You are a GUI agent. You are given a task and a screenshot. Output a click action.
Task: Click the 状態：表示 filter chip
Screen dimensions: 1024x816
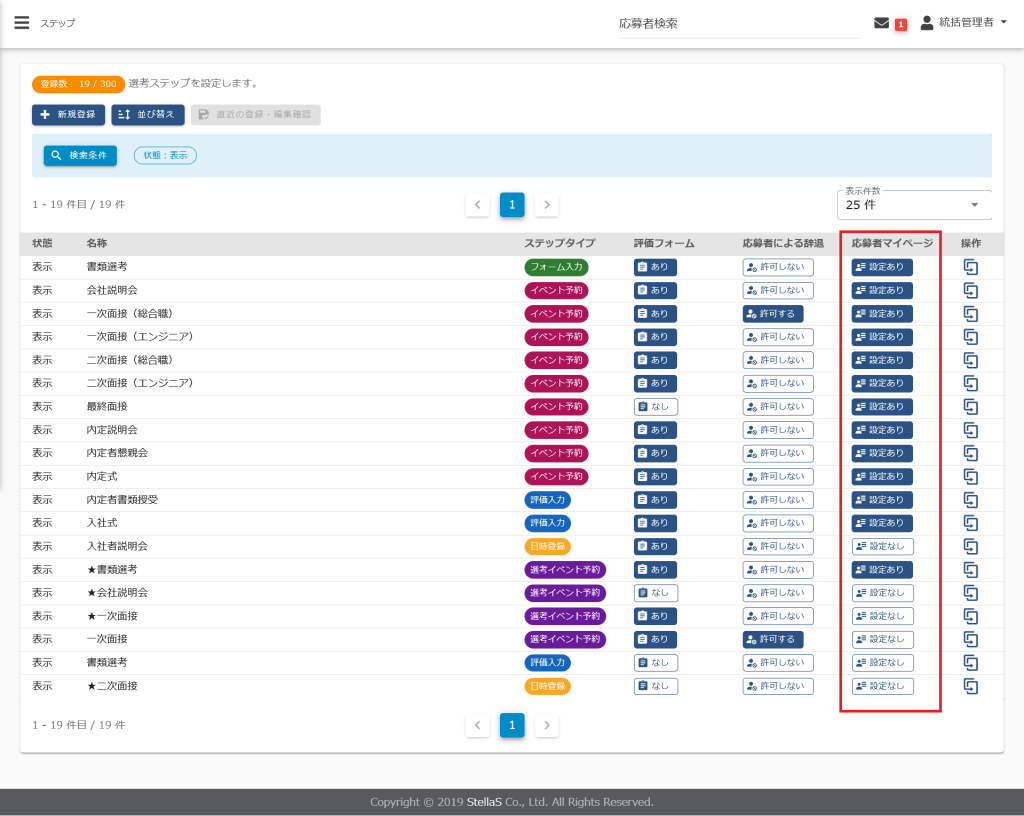(x=165, y=155)
